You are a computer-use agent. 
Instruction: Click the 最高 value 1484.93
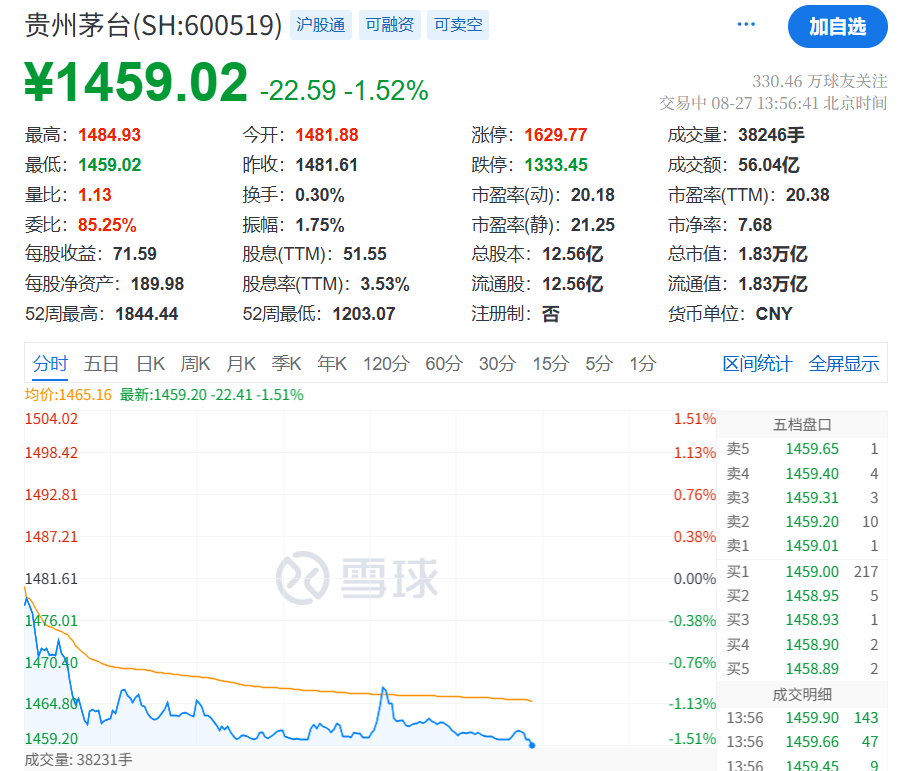click(x=110, y=135)
